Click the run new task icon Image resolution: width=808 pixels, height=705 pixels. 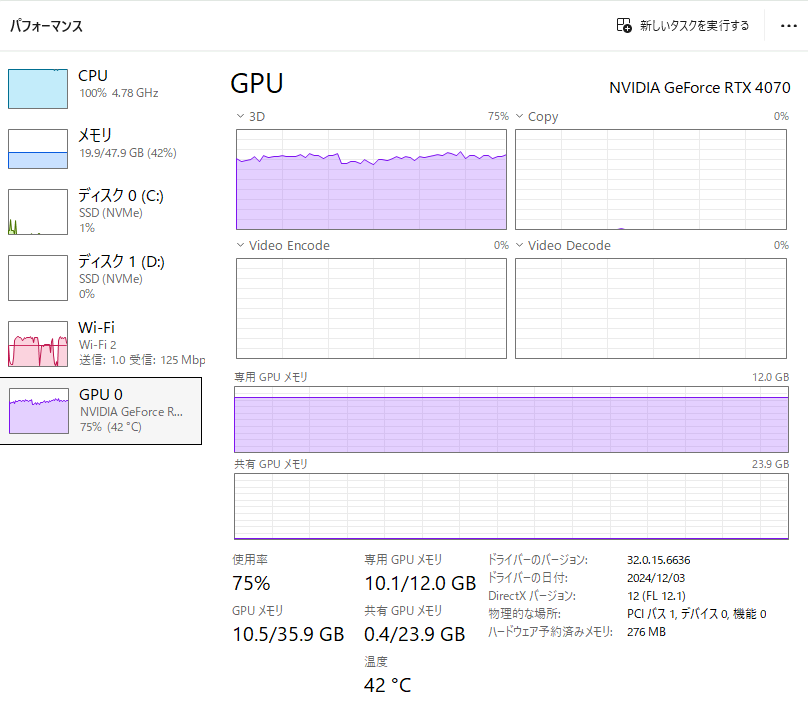pos(624,26)
